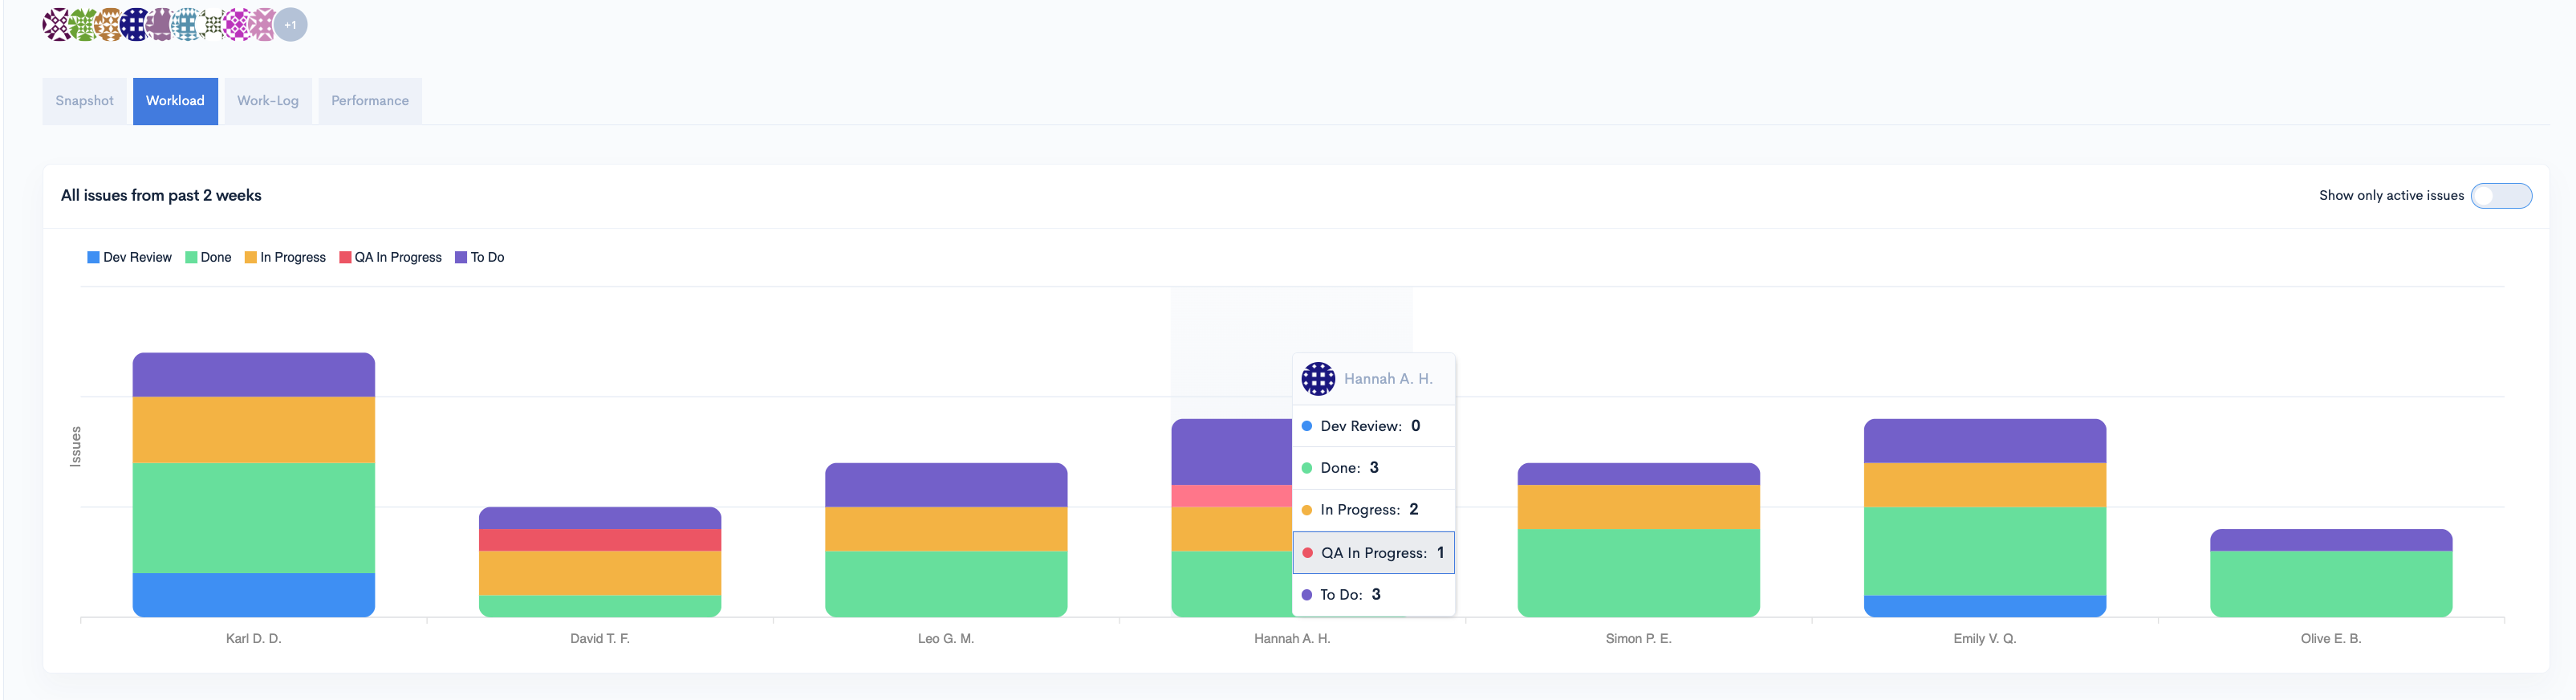Click Karl D. D. green Done segment

click(254, 518)
